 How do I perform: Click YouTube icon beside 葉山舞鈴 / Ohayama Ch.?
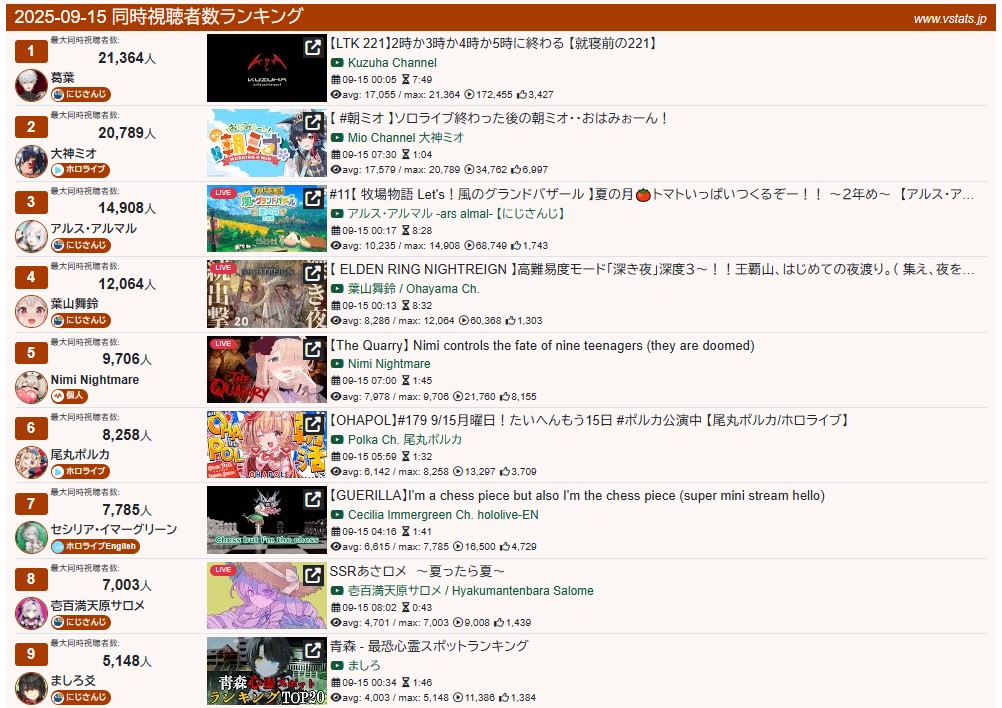click(x=337, y=288)
